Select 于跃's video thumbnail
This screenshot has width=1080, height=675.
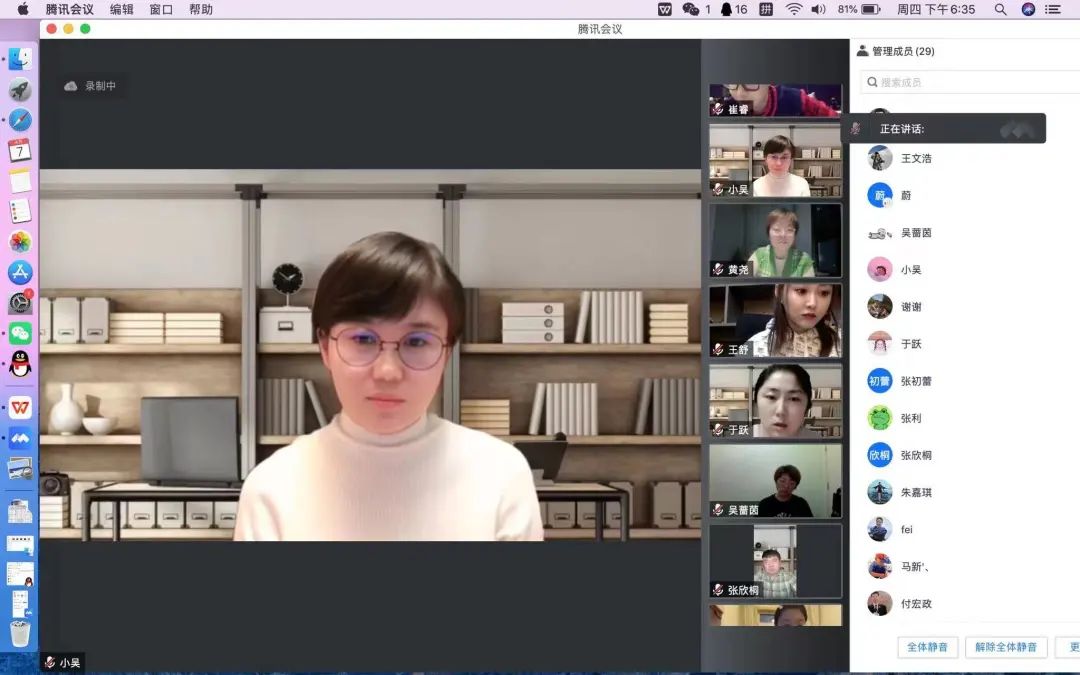pos(776,401)
